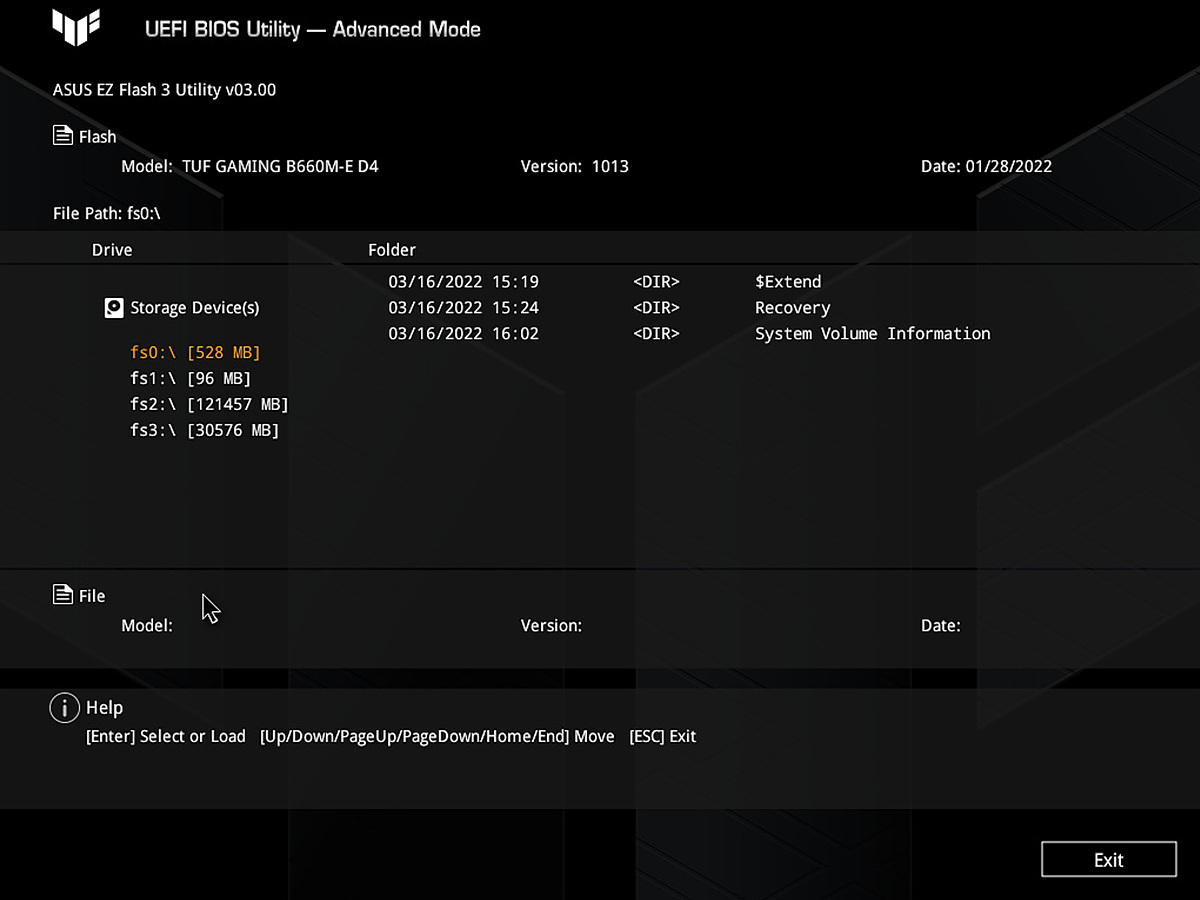
Task: Select drive fs3:\ [30576 MB]
Action: coord(204,430)
